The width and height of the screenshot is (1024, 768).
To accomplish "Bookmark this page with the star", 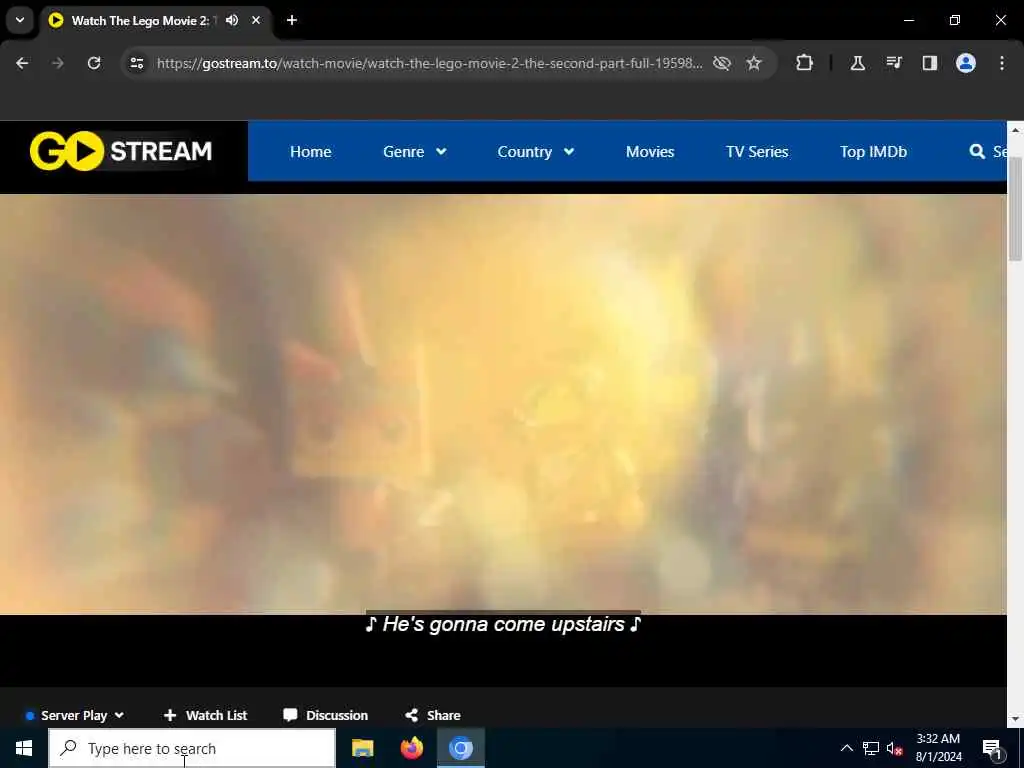I will (754, 63).
